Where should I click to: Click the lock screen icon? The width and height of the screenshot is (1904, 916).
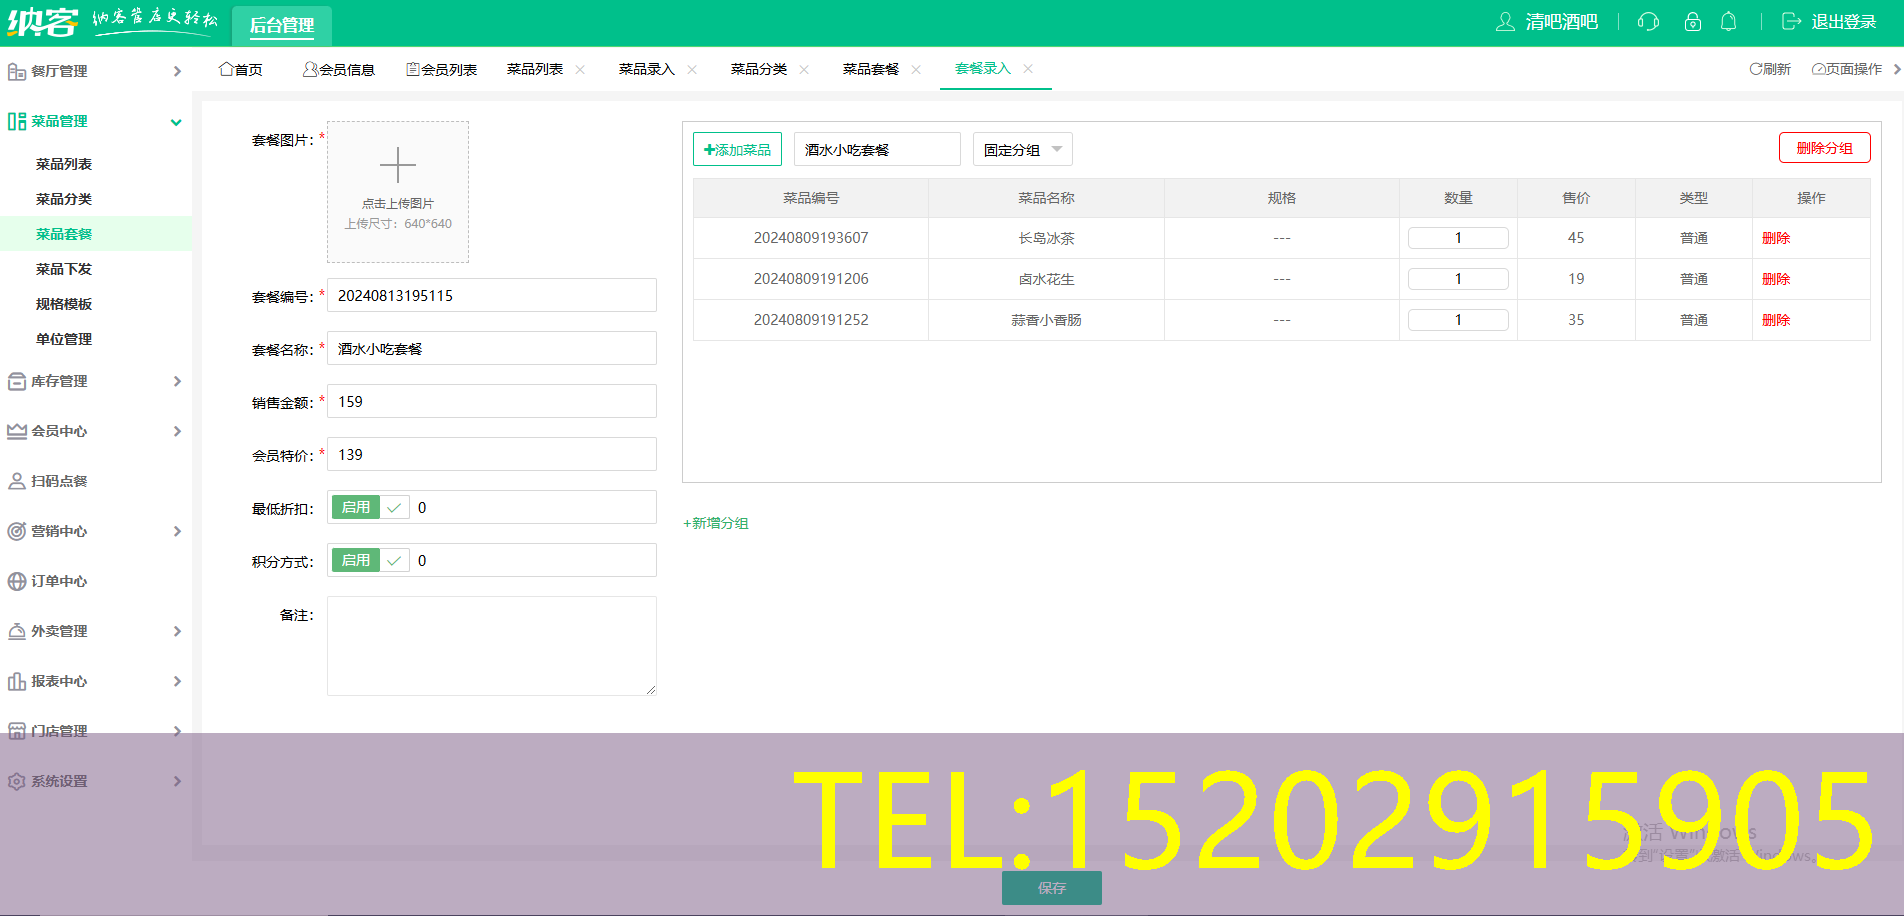pyautogui.click(x=1692, y=22)
